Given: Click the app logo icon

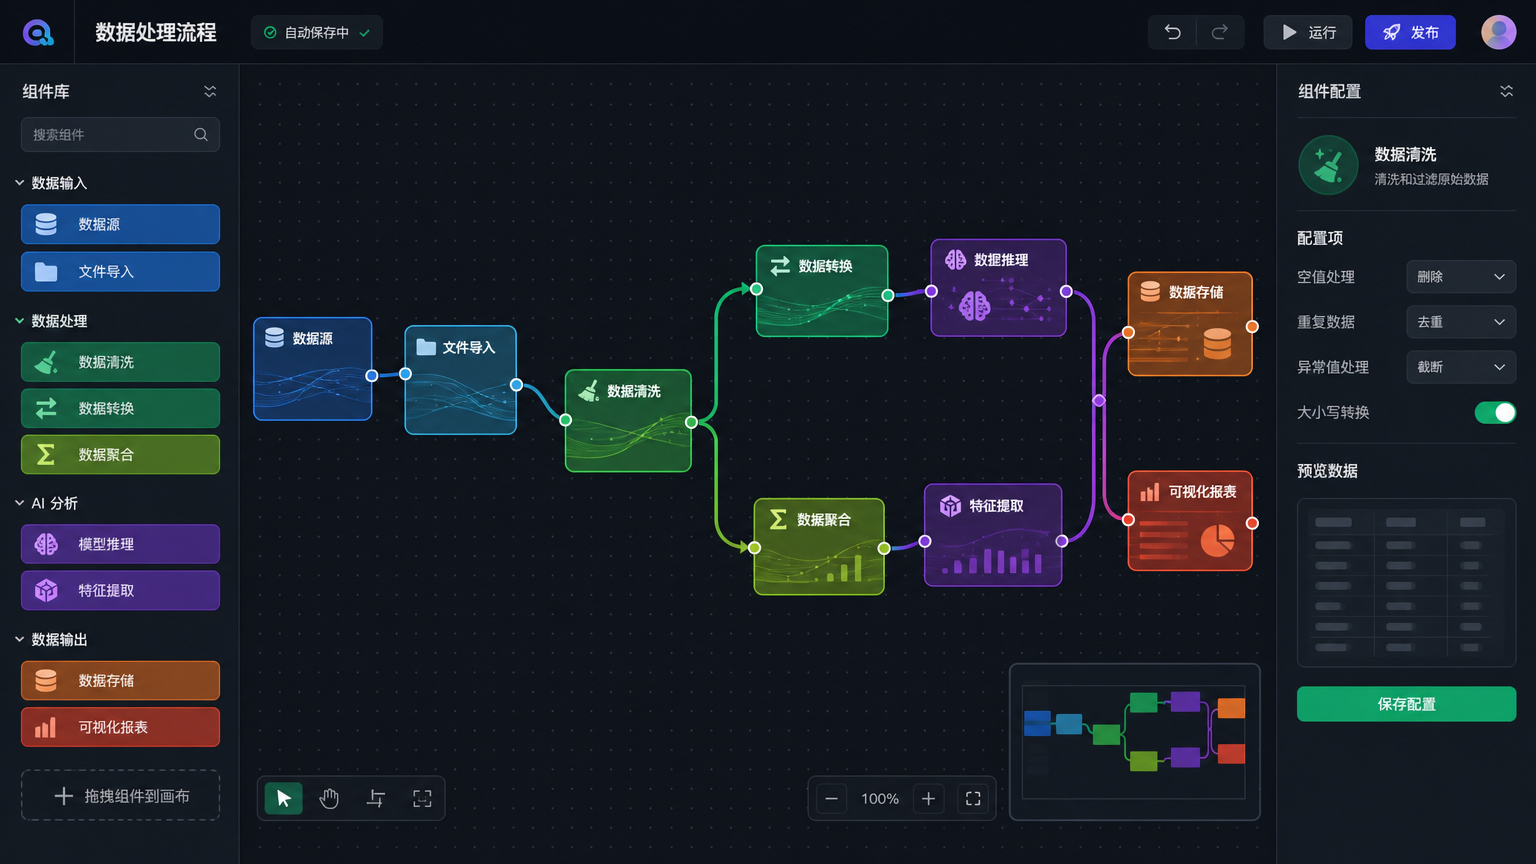Looking at the screenshot, I should tap(38, 33).
